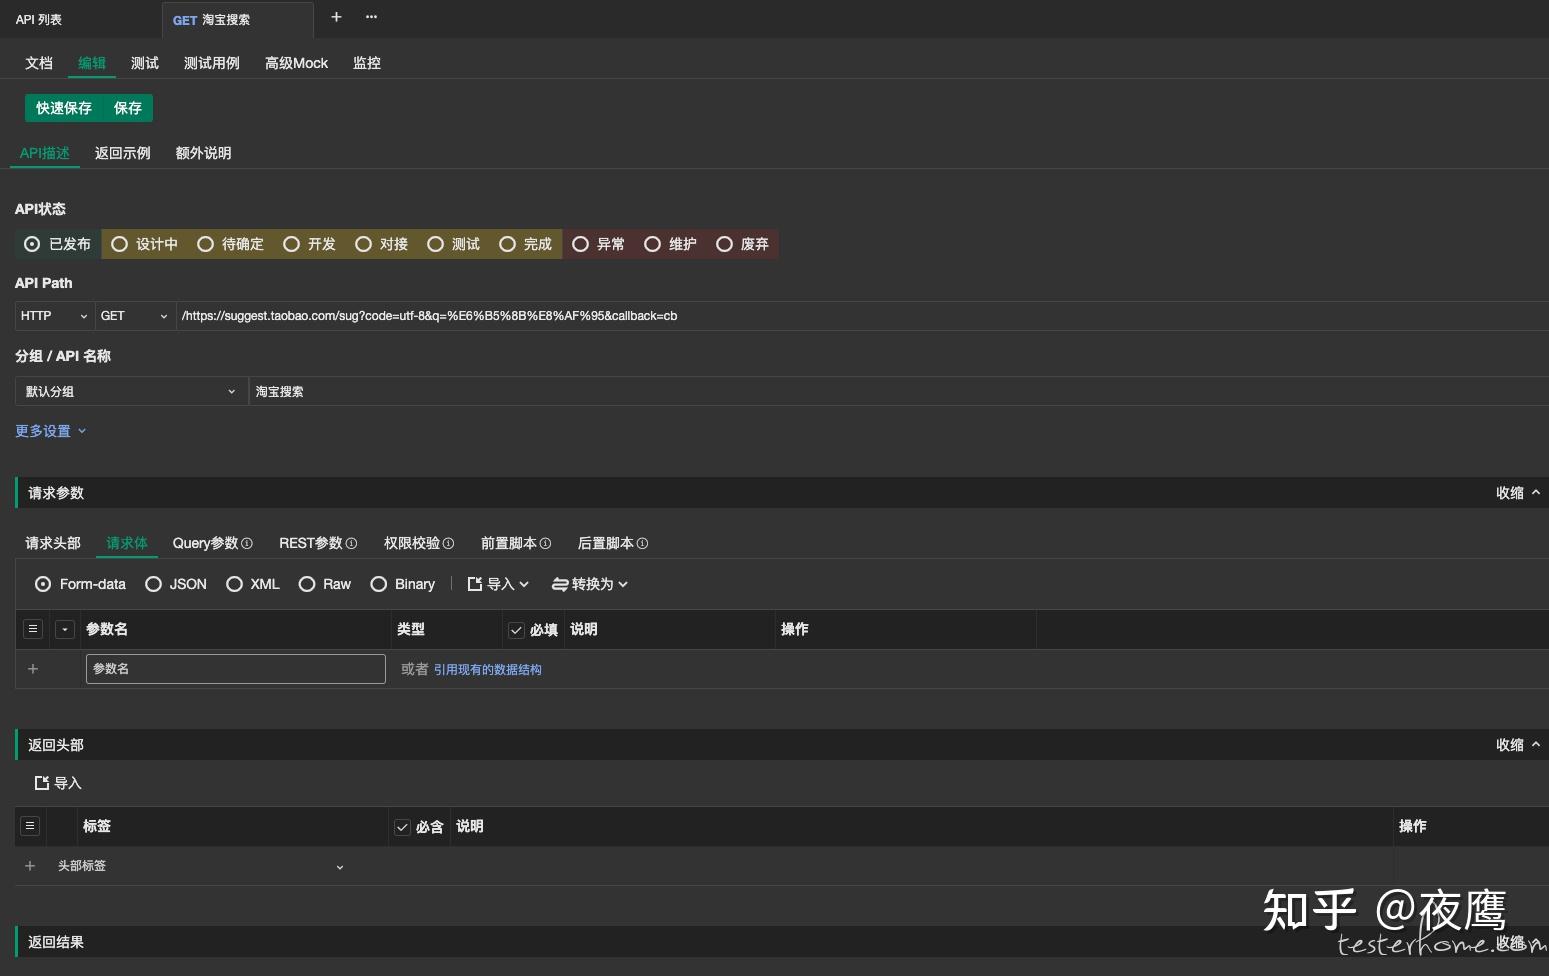Click the add row plus in request body table
This screenshot has width=1549, height=976.
(33, 669)
